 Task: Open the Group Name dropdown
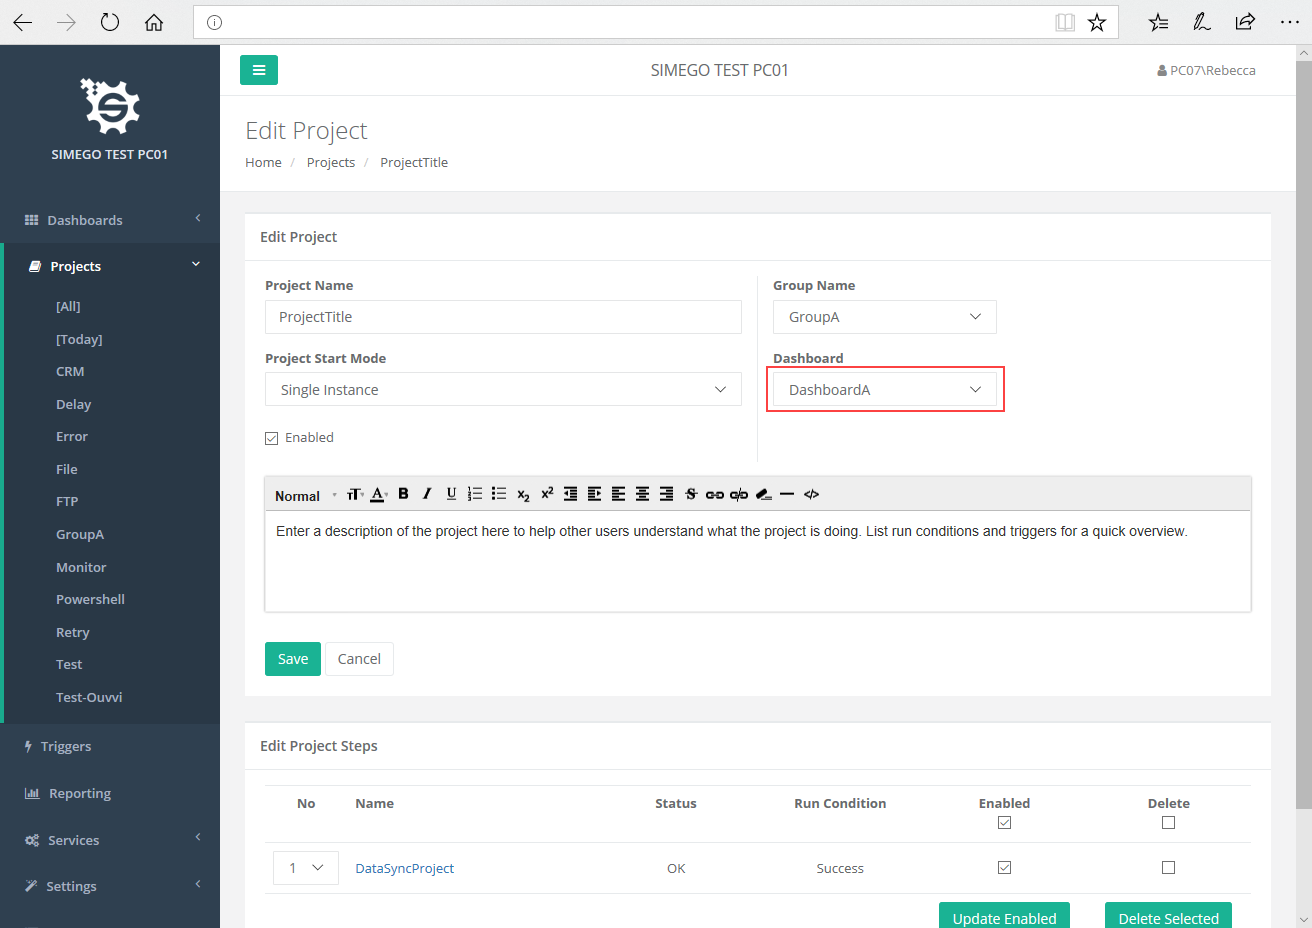click(x=885, y=317)
